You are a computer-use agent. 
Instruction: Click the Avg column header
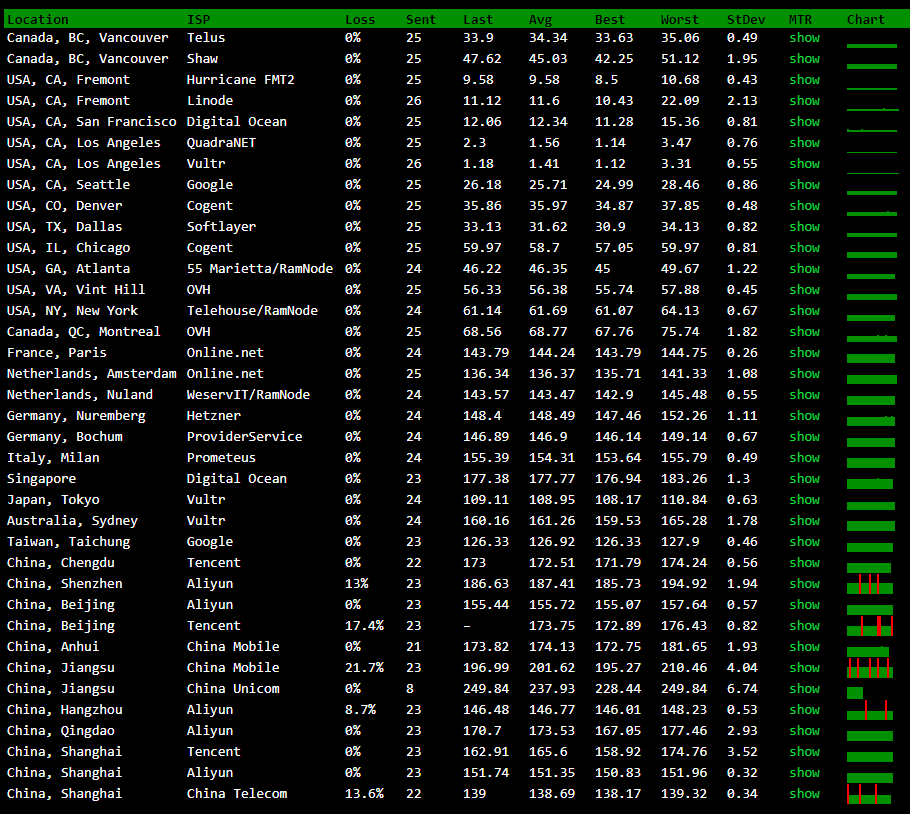(540, 20)
